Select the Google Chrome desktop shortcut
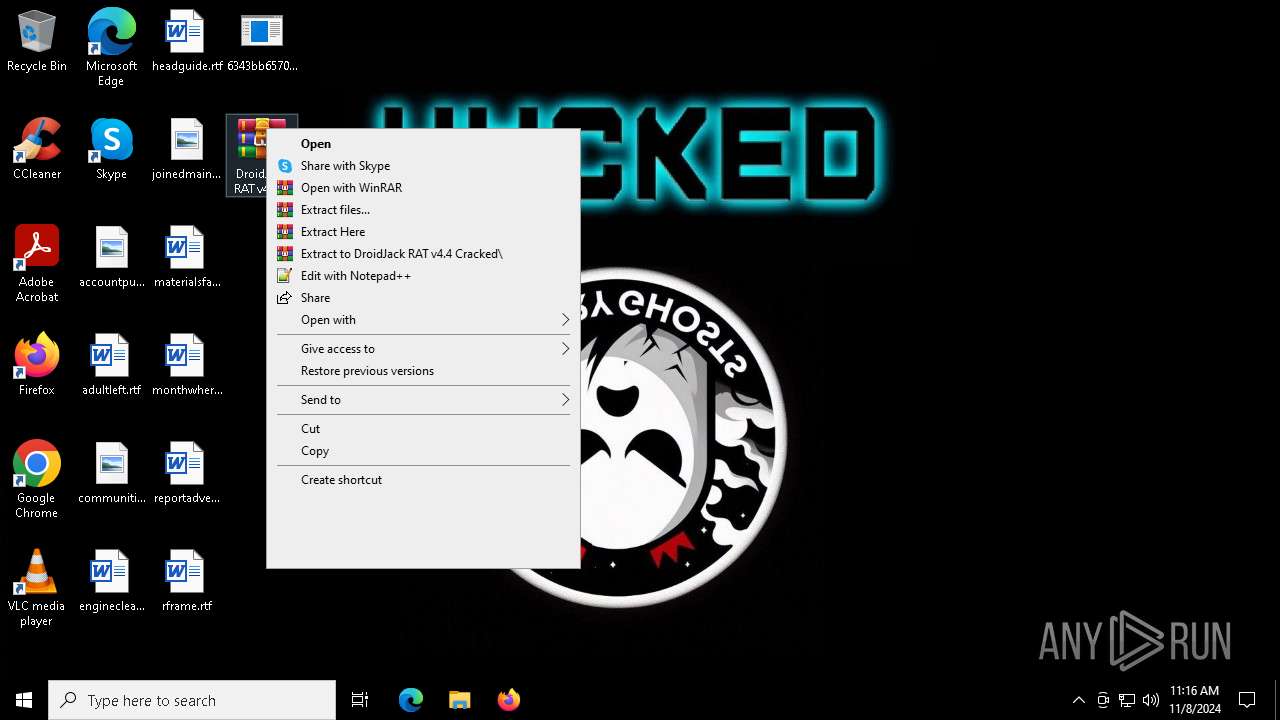Viewport: 1280px width, 720px height. 37,480
